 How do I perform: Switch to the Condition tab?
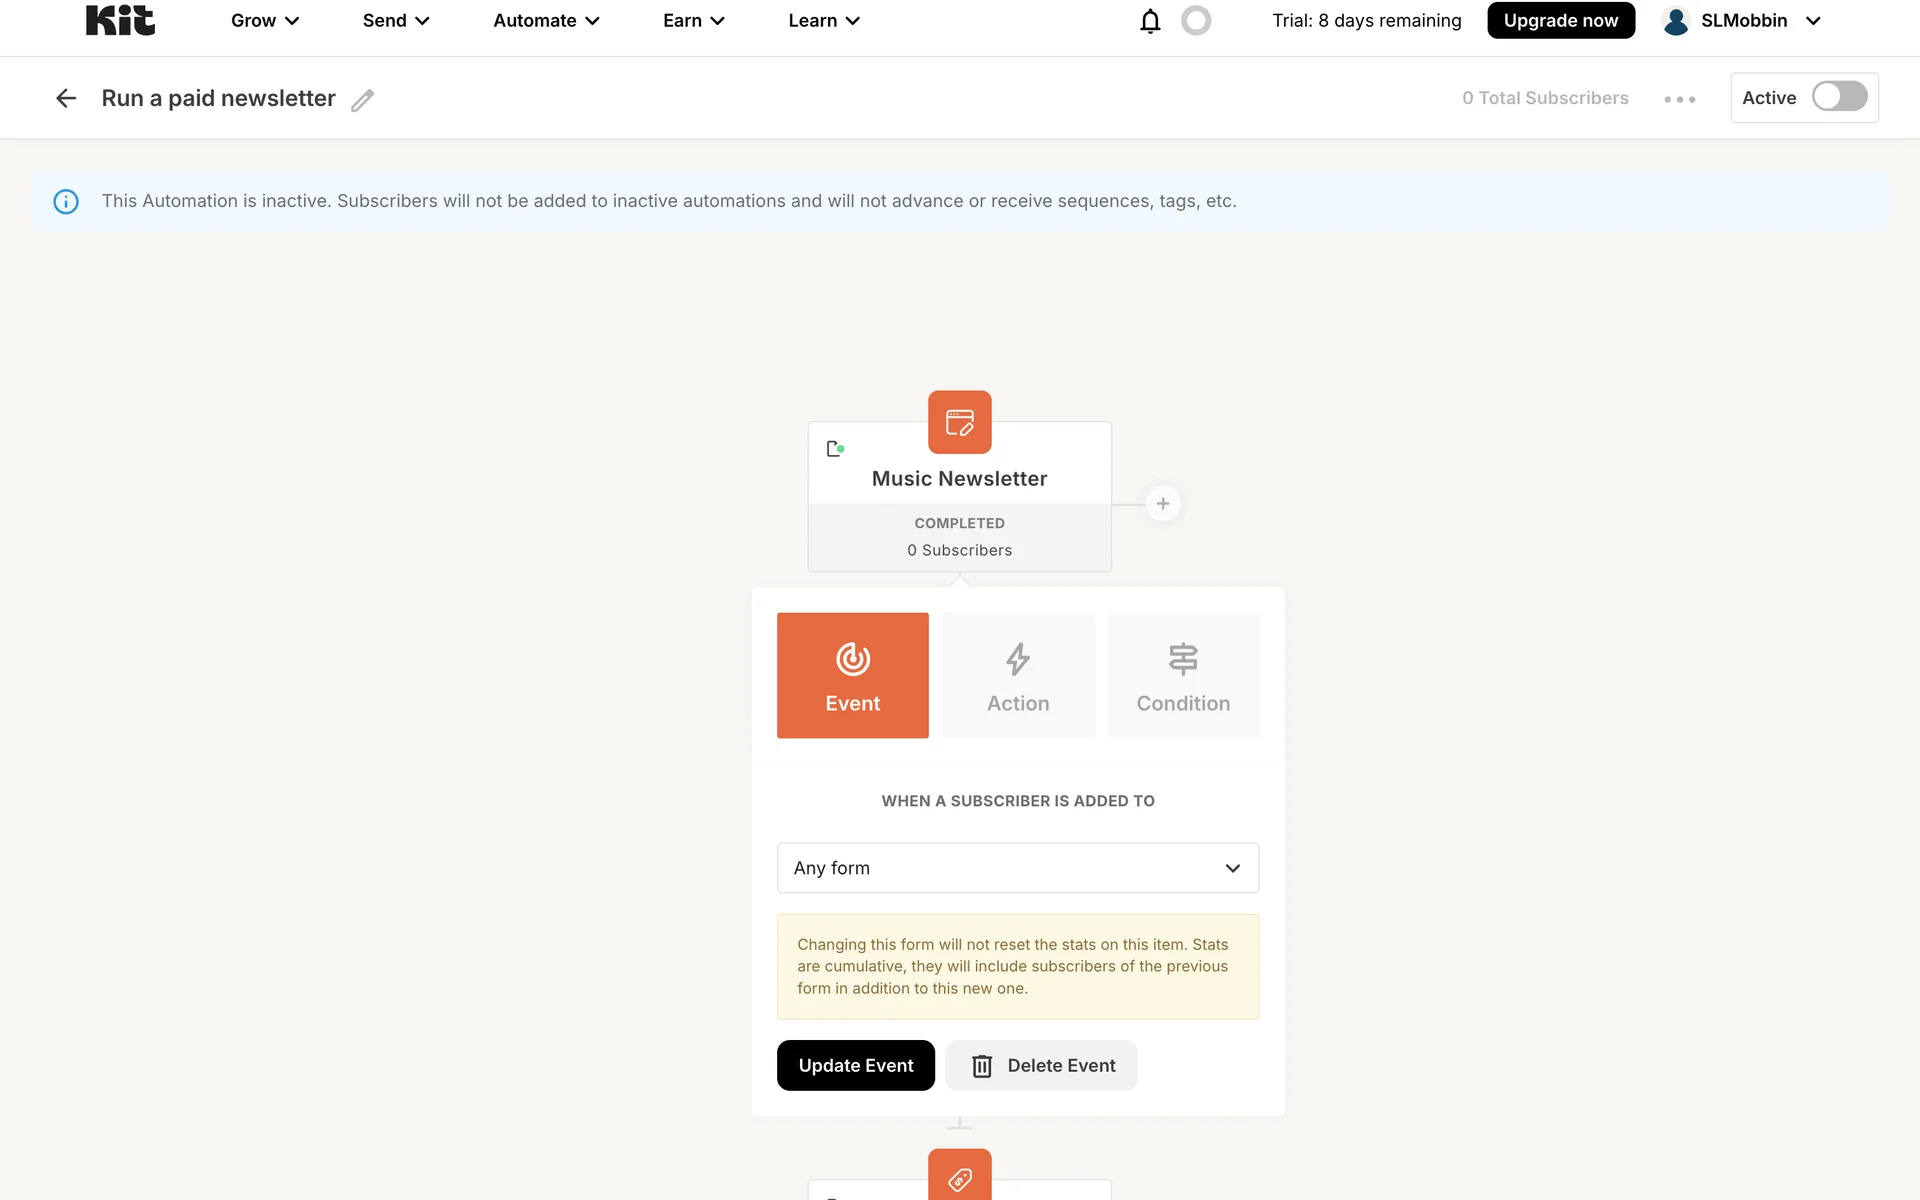click(1183, 676)
